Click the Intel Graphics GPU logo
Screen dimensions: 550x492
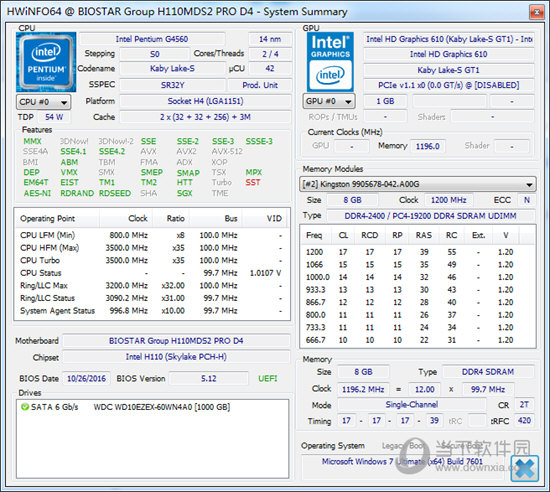(330, 62)
